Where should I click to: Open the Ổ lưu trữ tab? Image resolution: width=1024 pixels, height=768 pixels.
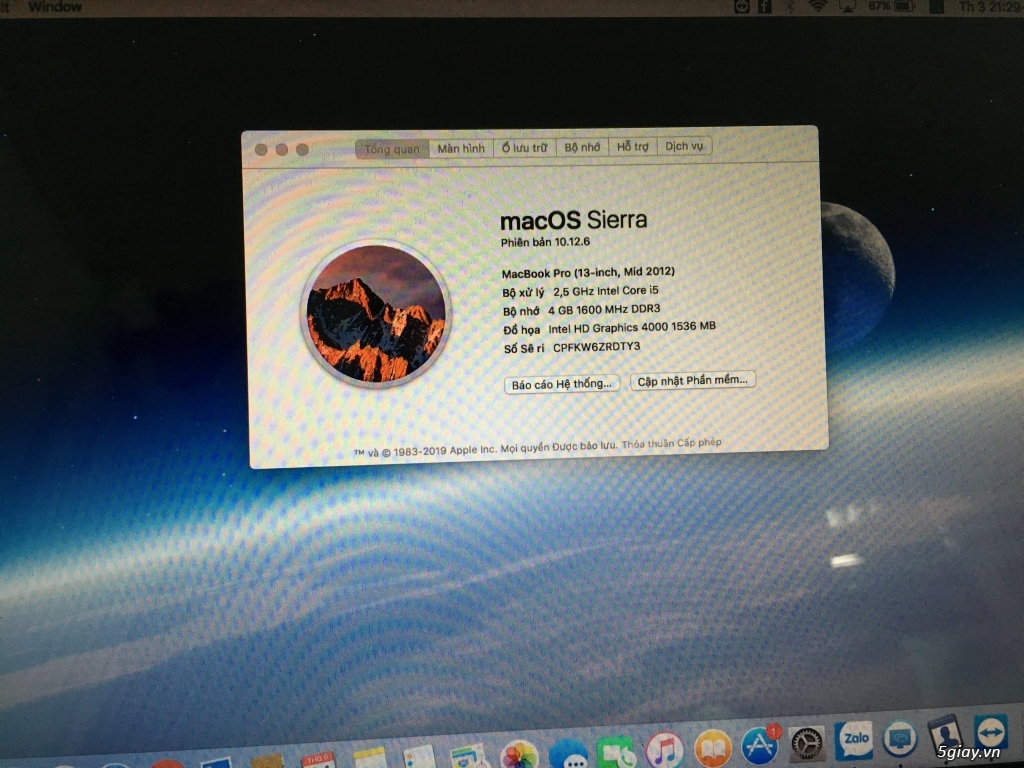click(524, 148)
